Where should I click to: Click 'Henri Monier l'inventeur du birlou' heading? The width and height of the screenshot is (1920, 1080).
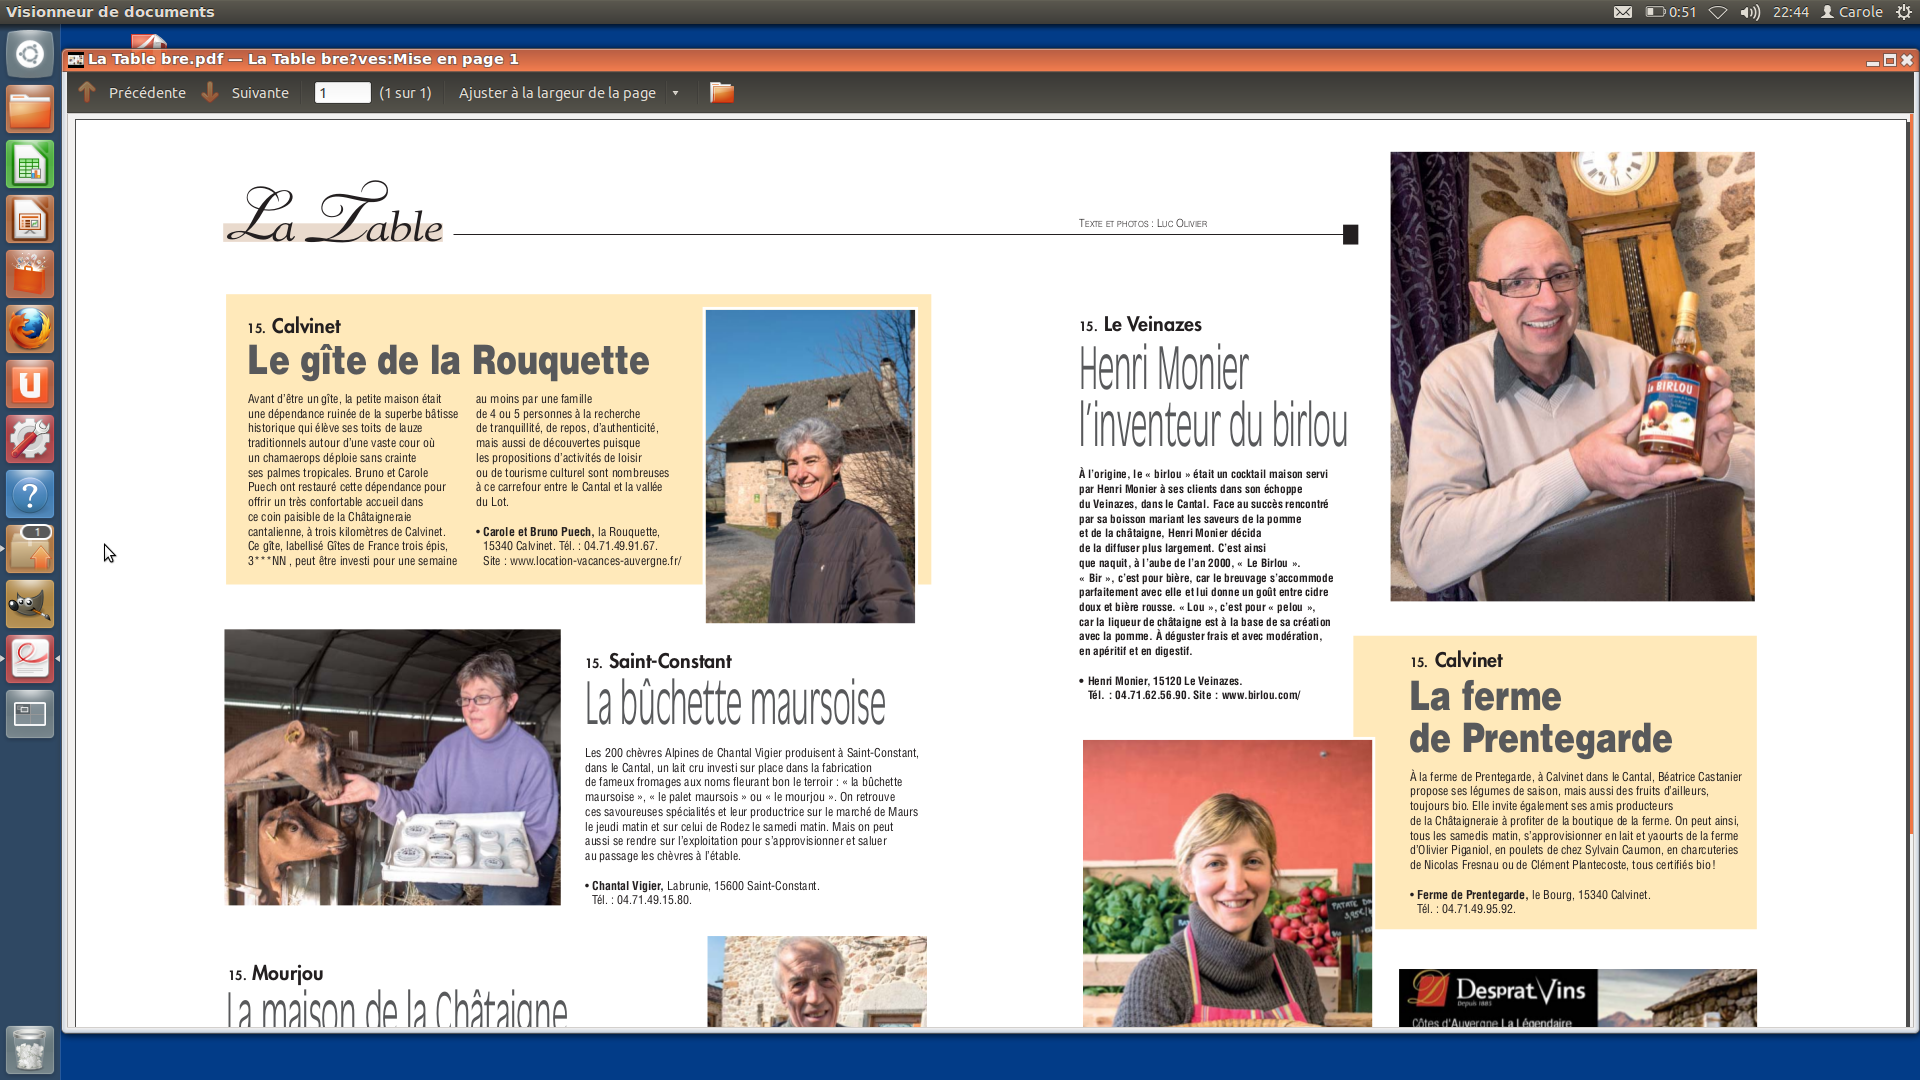pos(1213,397)
